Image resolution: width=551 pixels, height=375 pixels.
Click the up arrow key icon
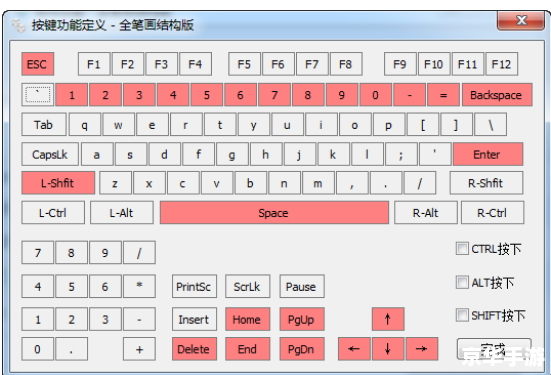pos(388,319)
